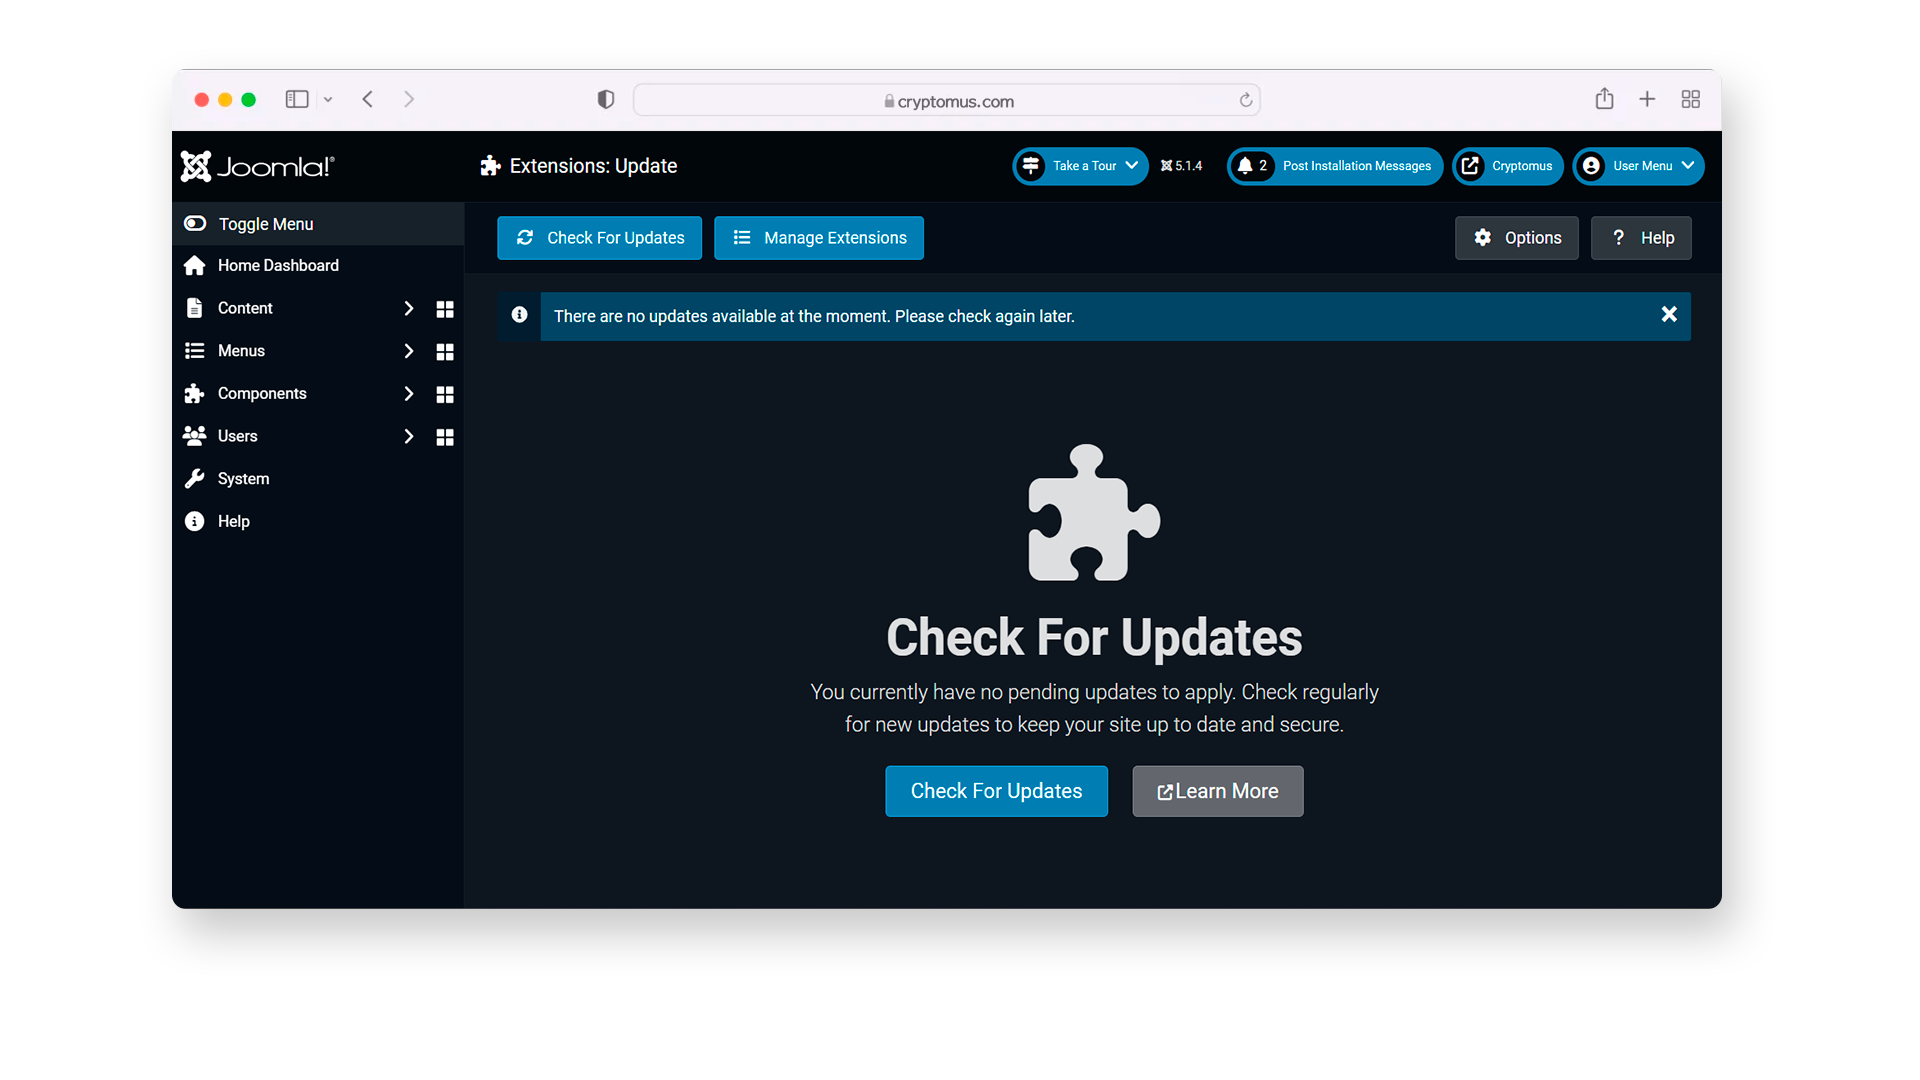
Task: Click the Learn More button
Action: tap(1218, 791)
